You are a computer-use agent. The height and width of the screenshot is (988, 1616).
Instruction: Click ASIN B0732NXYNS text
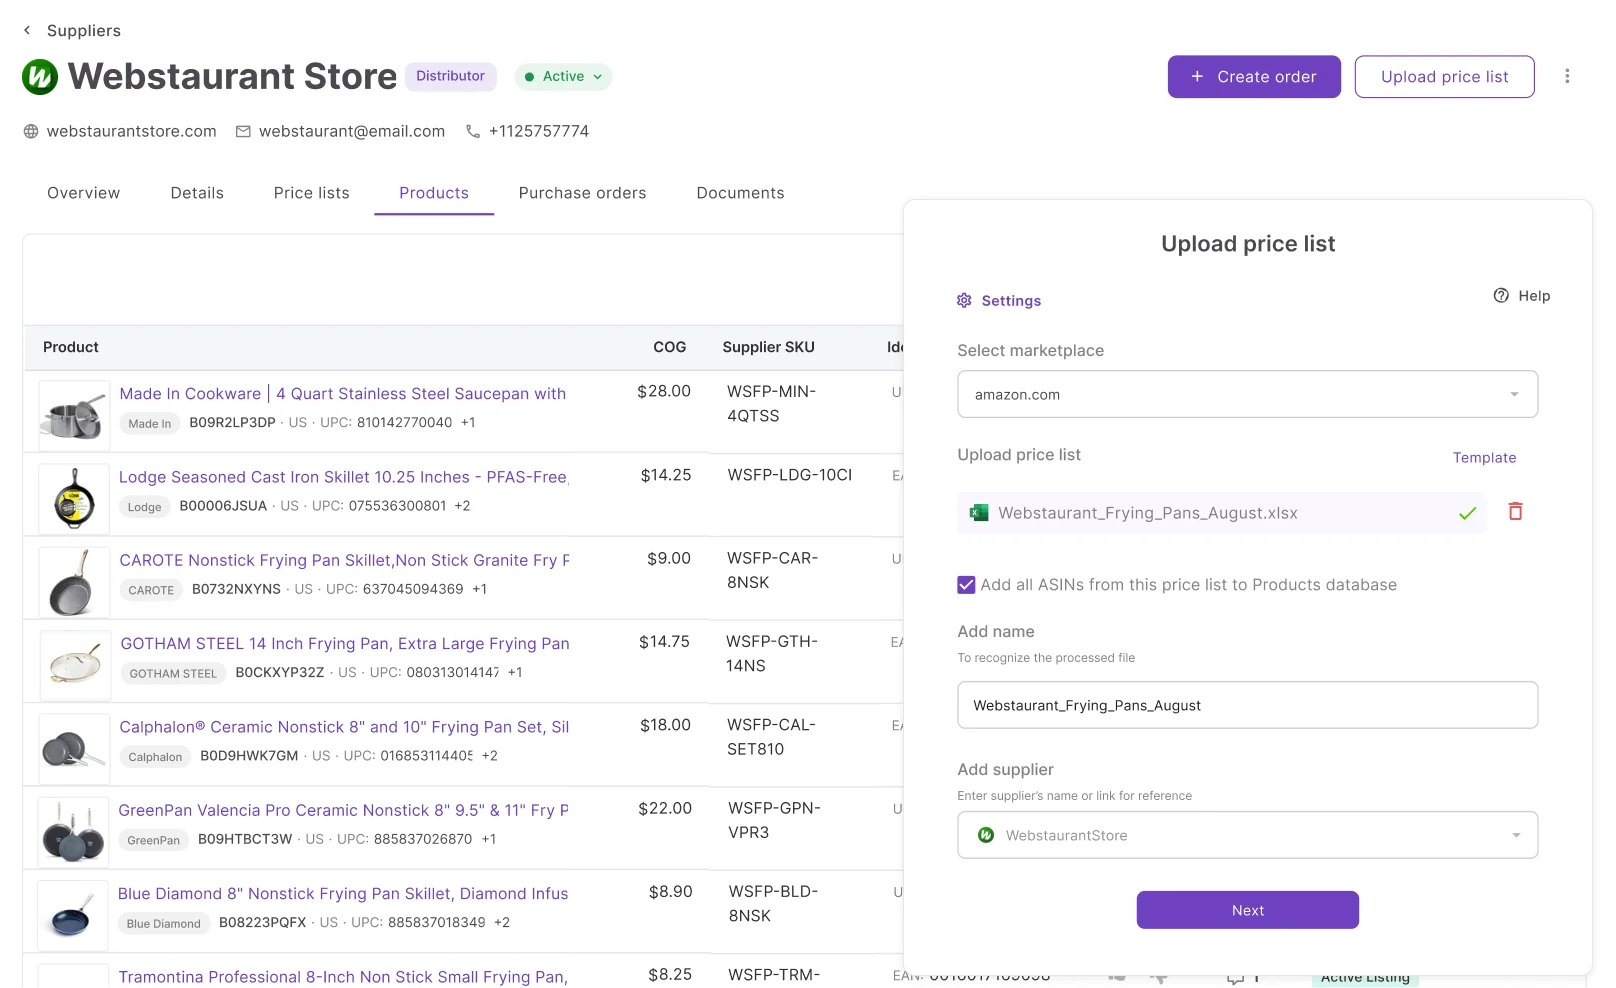click(x=236, y=589)
